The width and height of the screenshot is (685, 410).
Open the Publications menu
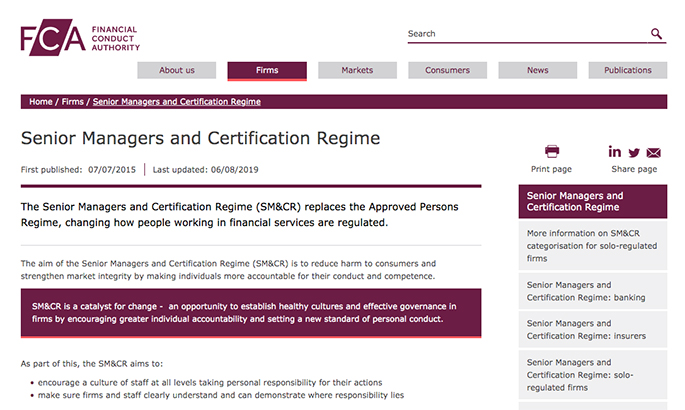[628, 70]
